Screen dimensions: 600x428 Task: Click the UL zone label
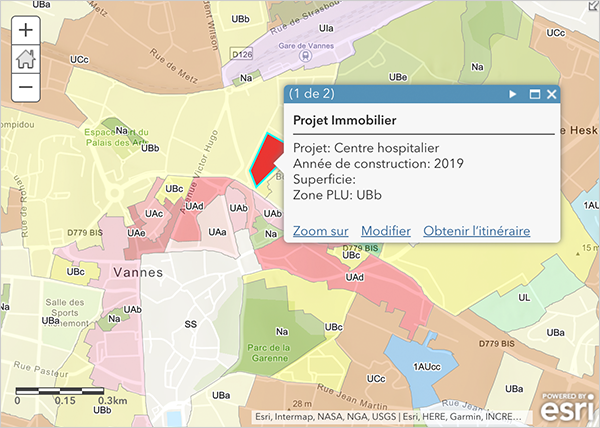524,298
